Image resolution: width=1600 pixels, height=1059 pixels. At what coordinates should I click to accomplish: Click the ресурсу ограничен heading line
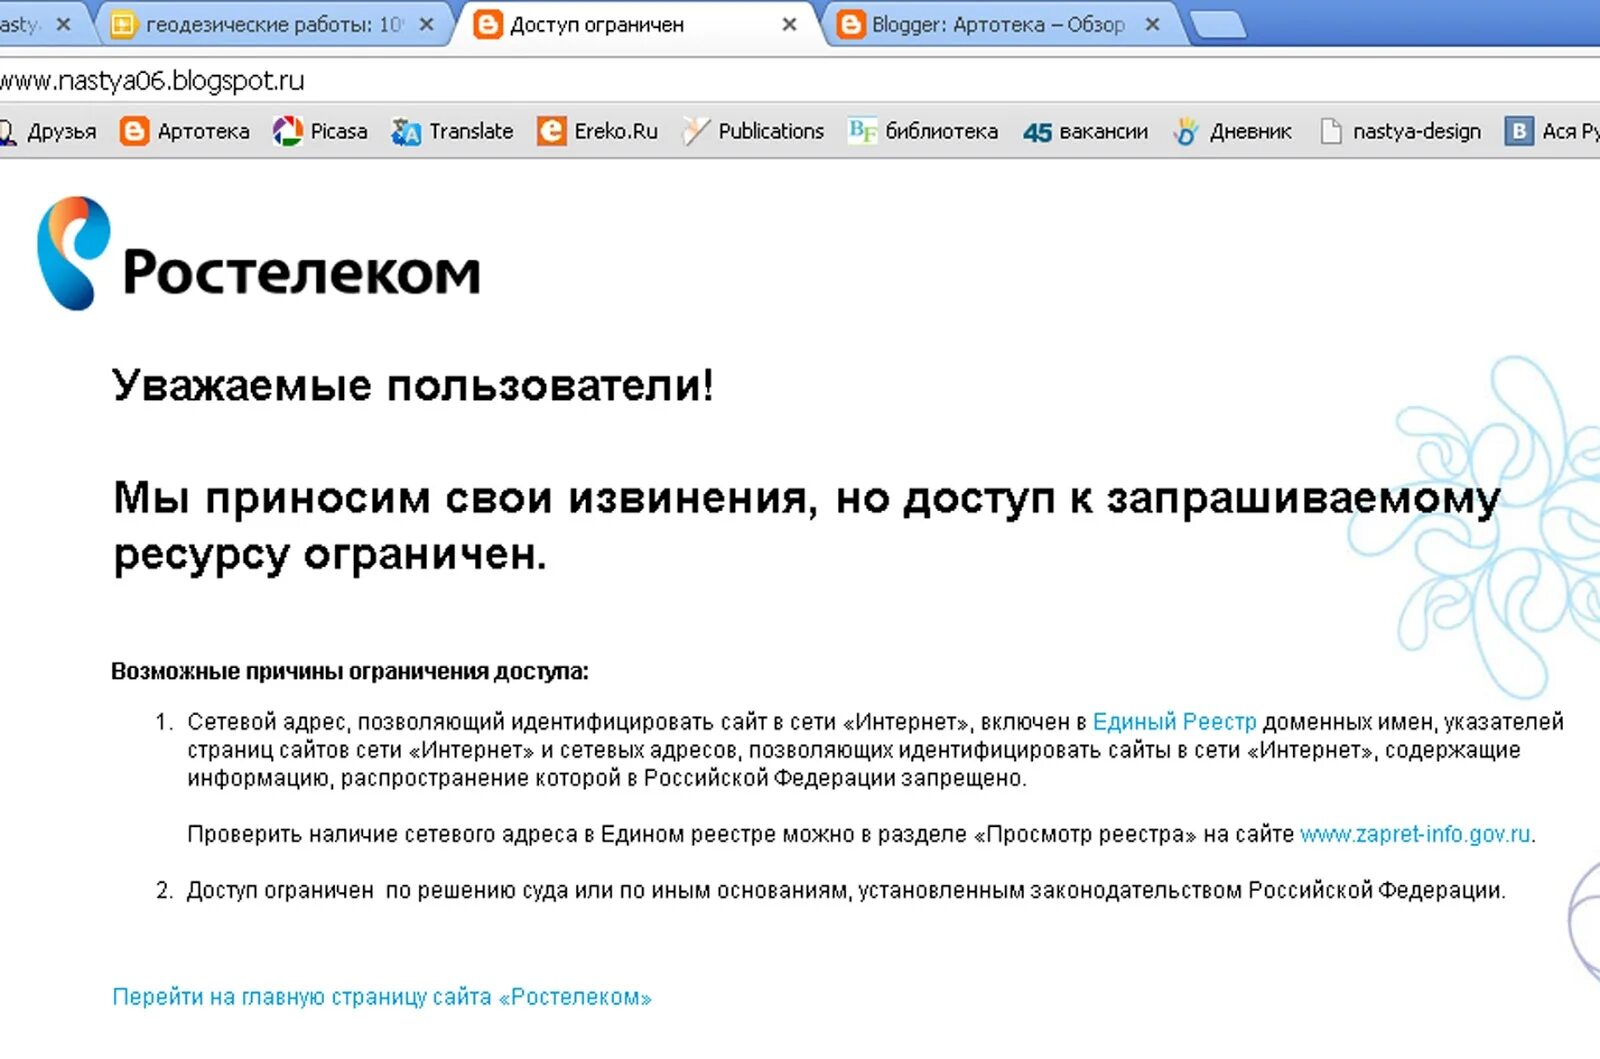330,555
